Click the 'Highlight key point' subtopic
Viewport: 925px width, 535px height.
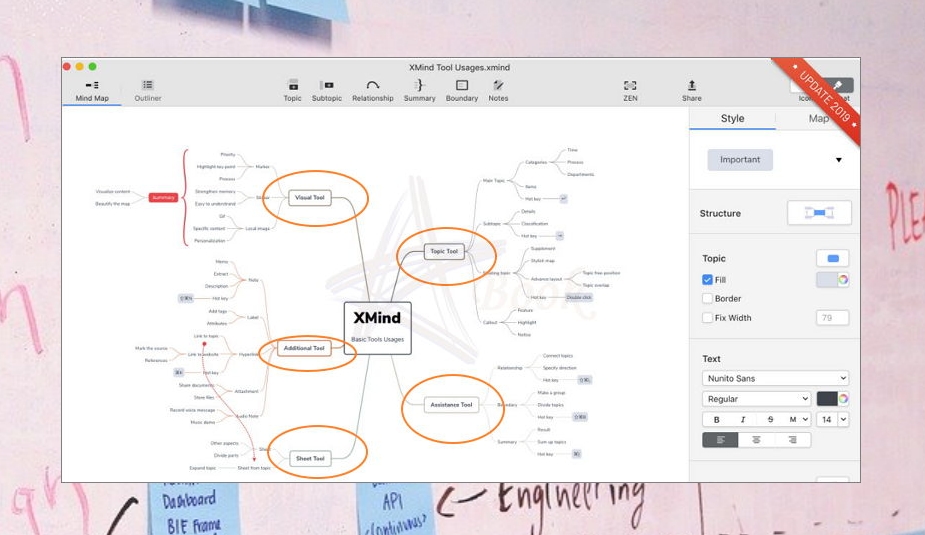coord(216,167)
